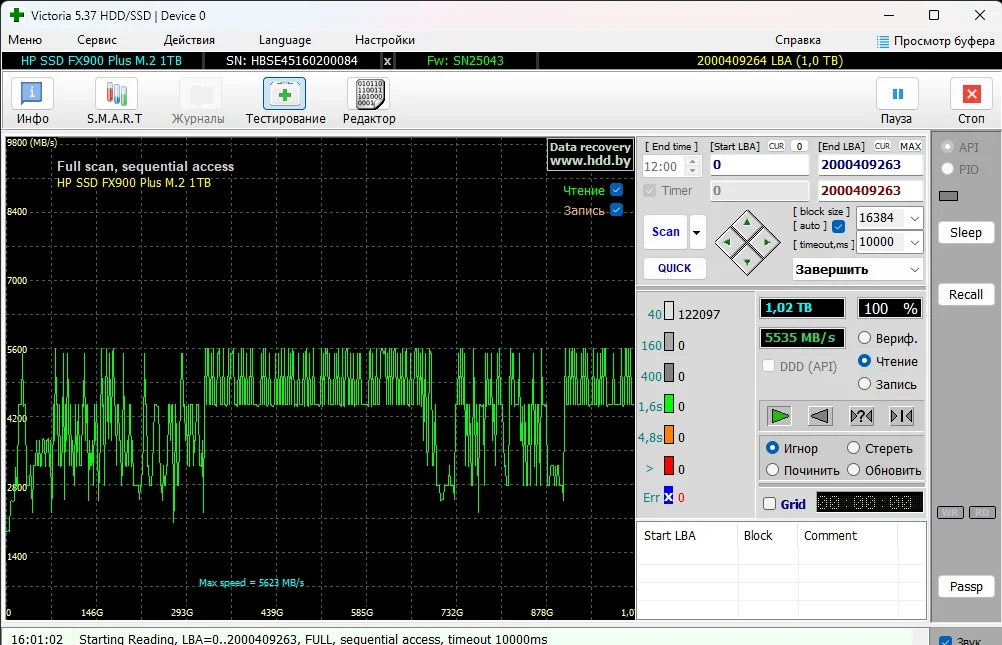The image size is (1002, 645).
Task: Click the Start LBA input field
Action: tap(758, 165)
